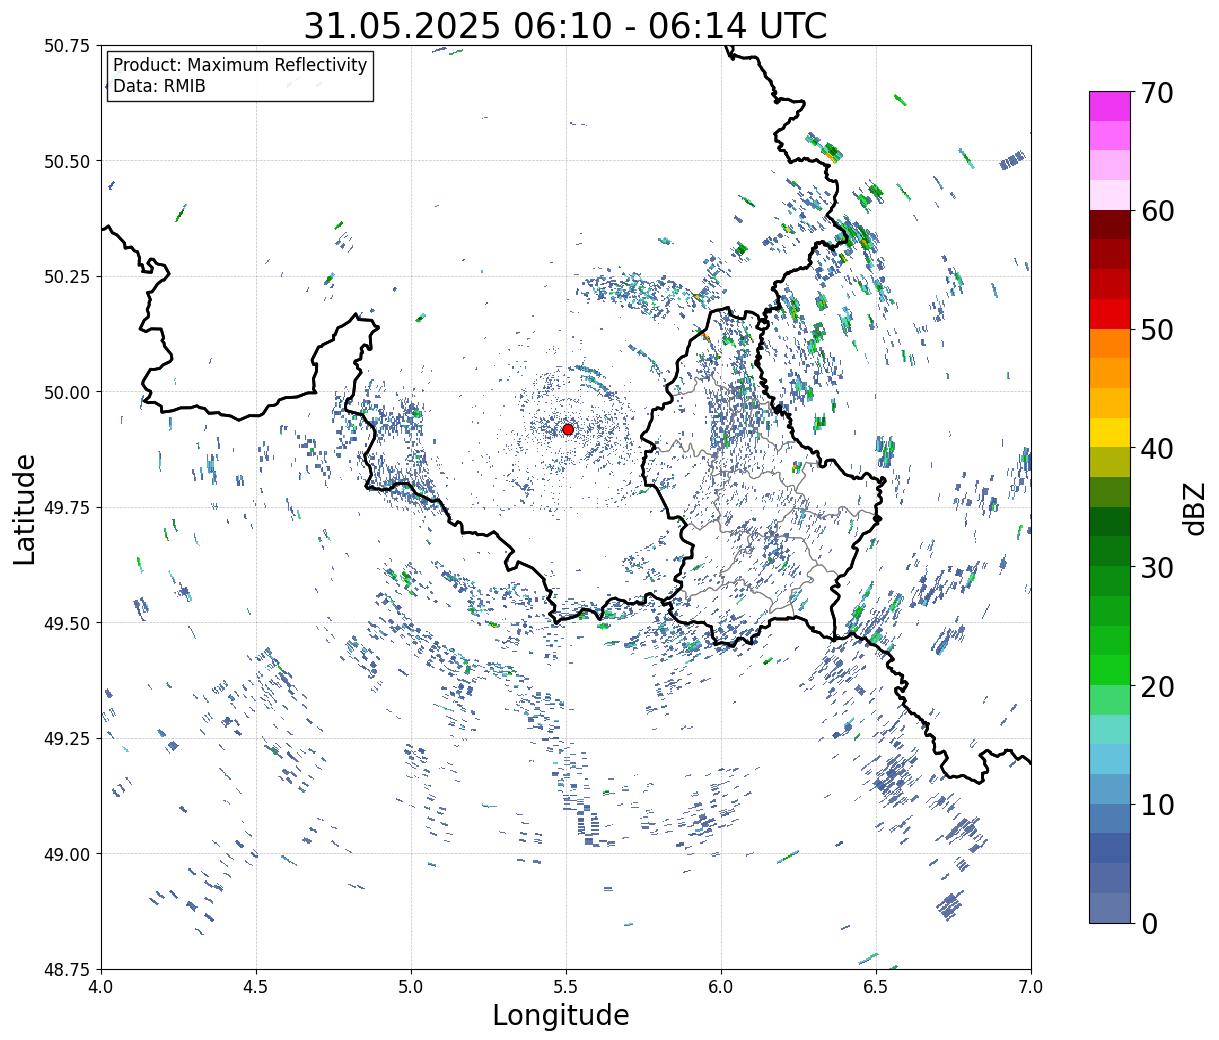1219x1040 pixels.
Task: Click the latitude tick label 49.75
Action: point(67,508)
